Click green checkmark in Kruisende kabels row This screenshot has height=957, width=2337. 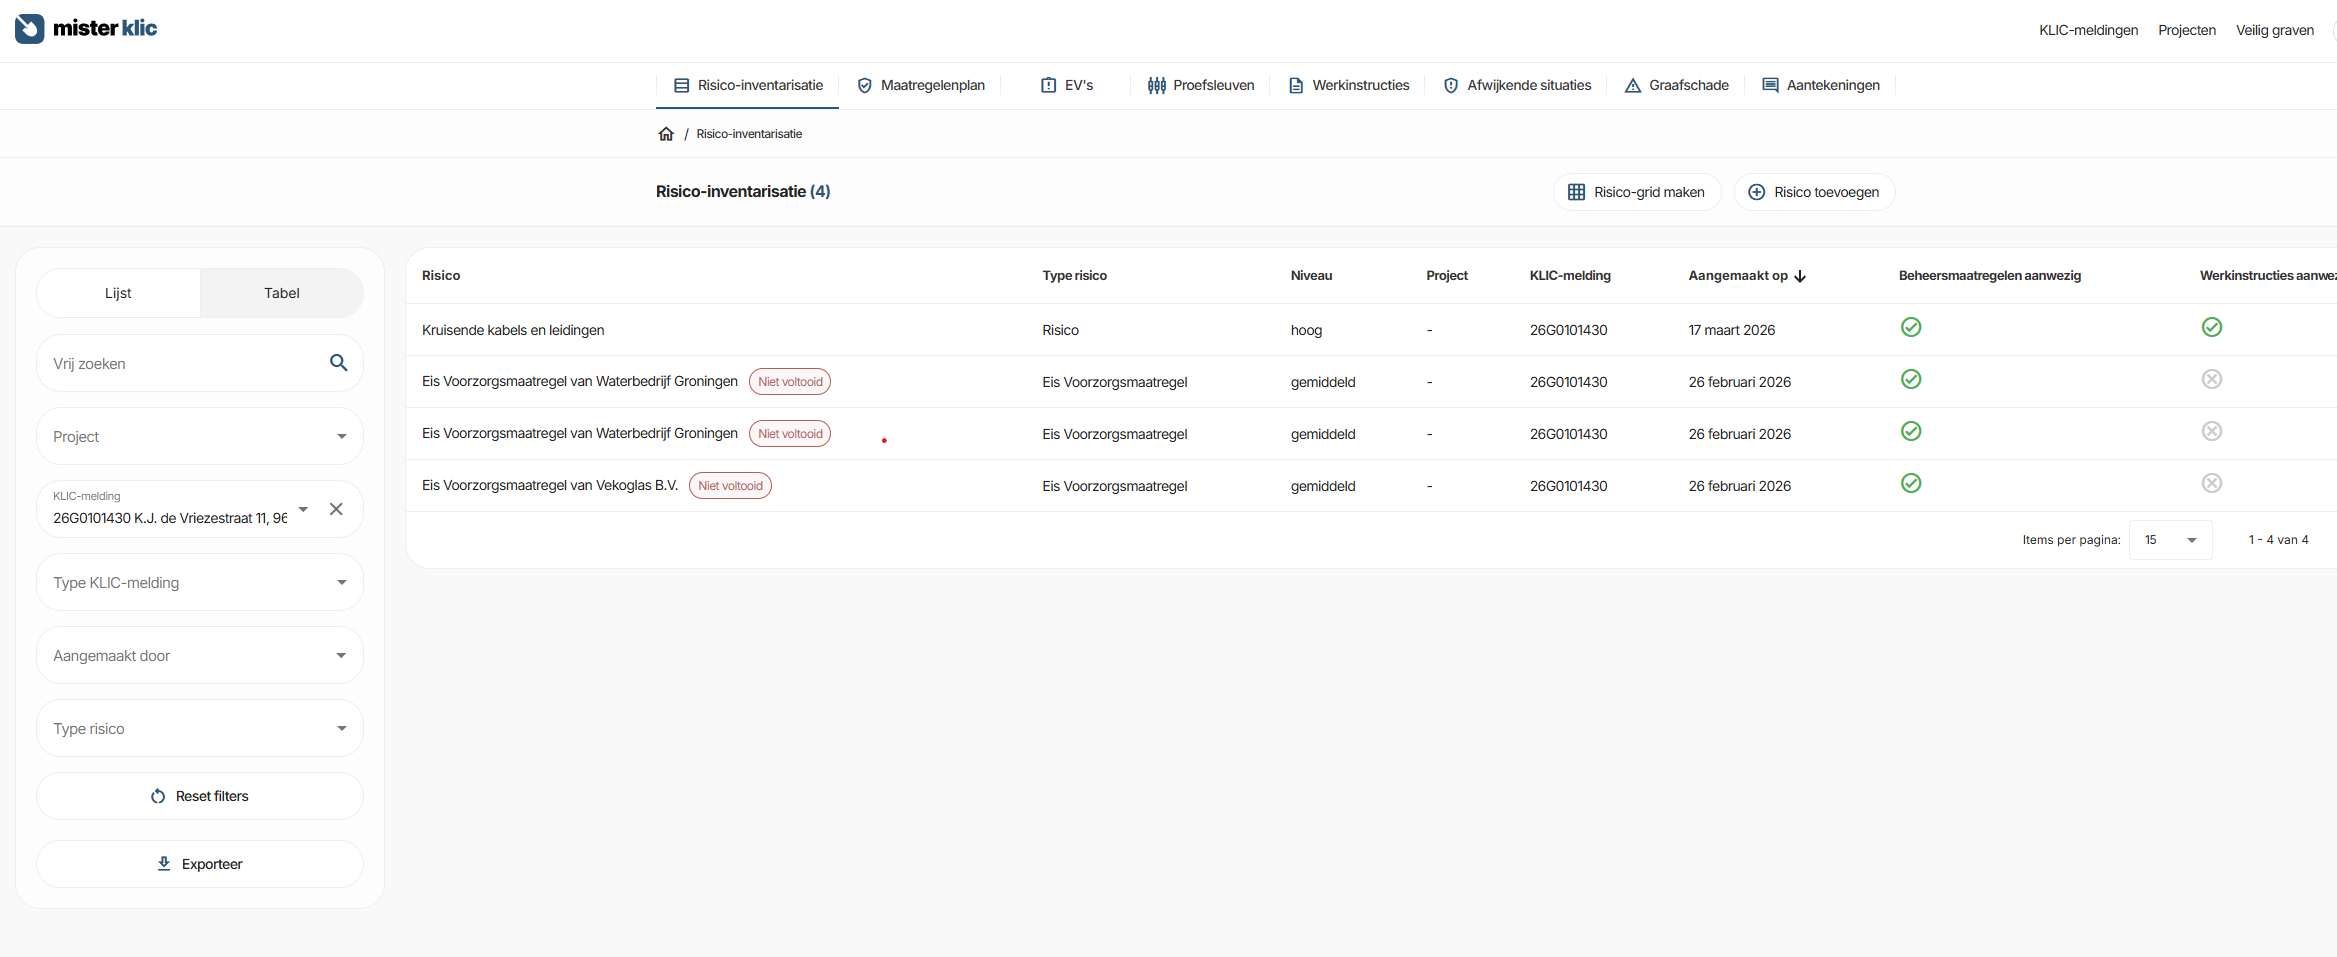click(x=1910, y=328)
